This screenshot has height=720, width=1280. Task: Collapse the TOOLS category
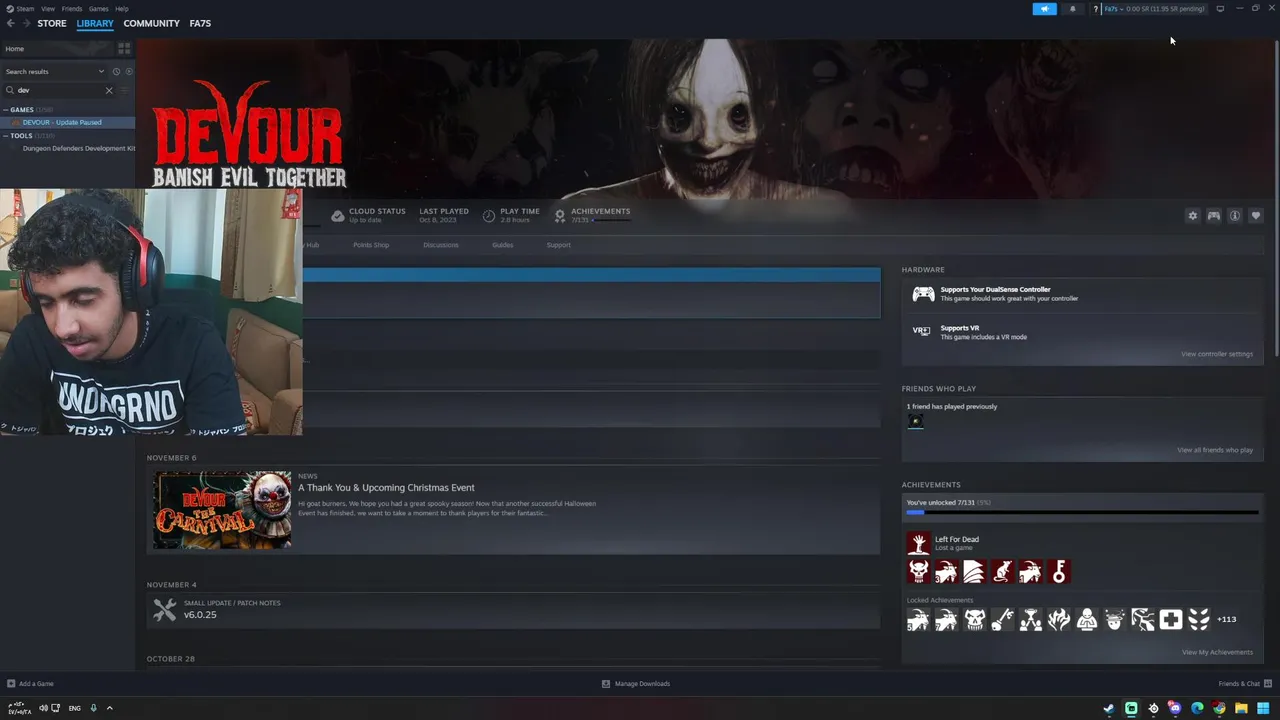tap(6, 135)
